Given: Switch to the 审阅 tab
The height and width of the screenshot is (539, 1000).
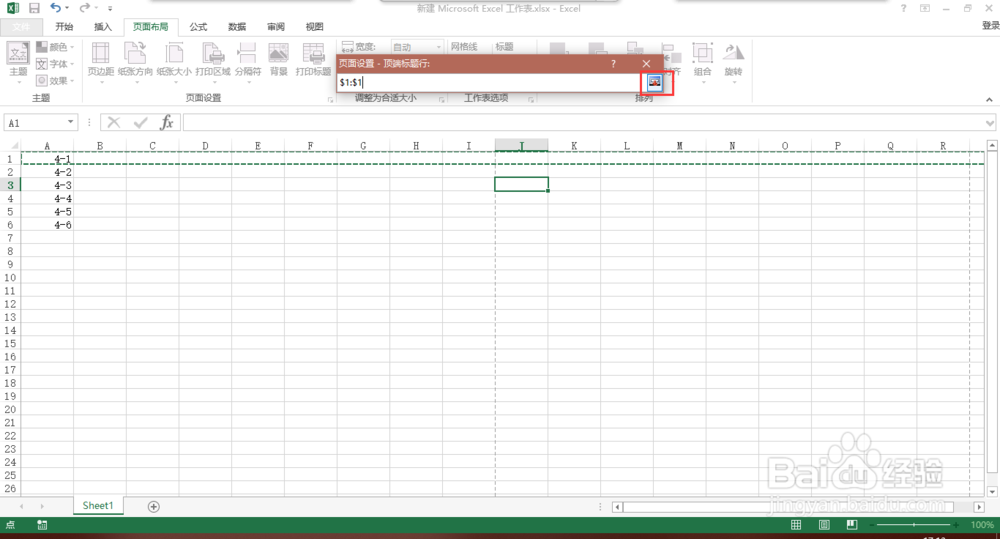Looking at the screenshot, I should click(x=276, y=27).
